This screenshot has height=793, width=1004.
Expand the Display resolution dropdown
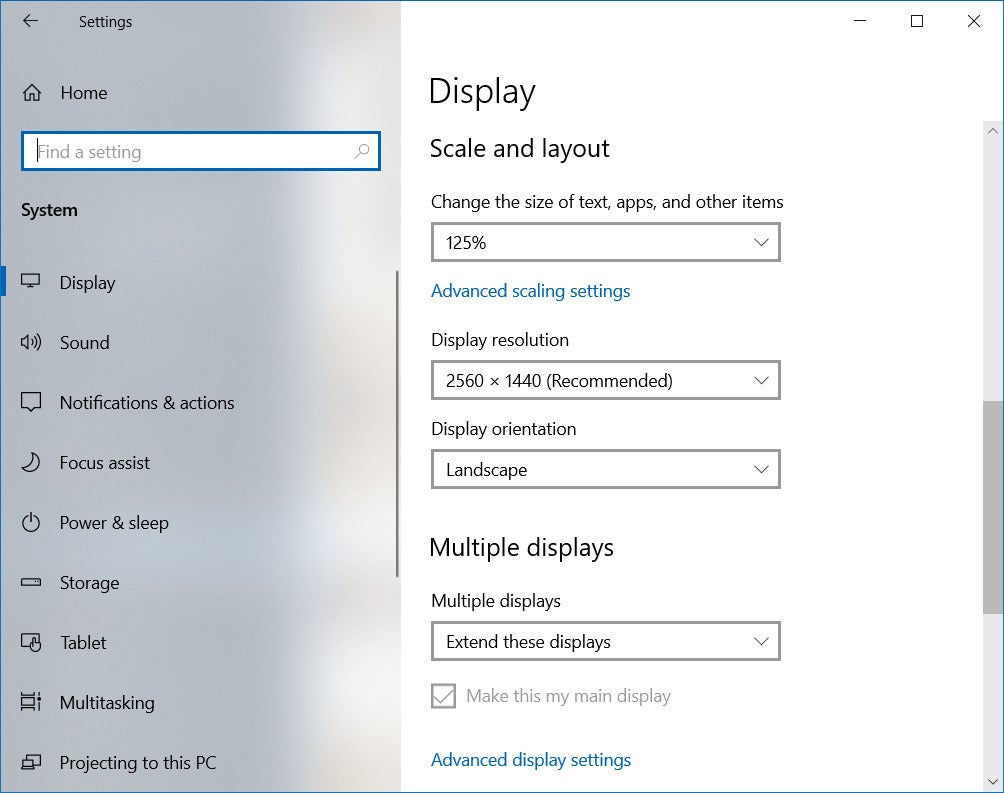(605, 381)
